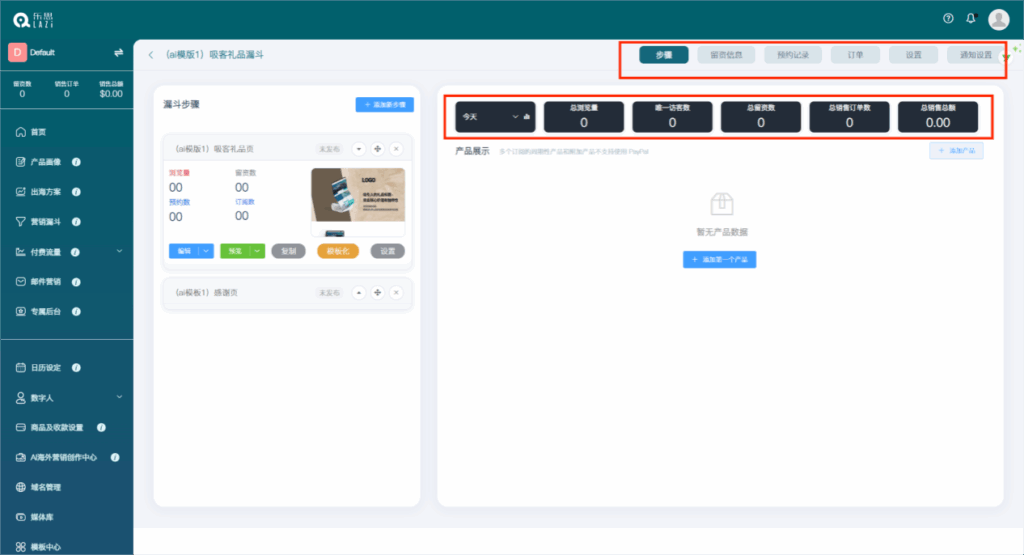1024x555 pixels.
Task: Open dropdown arrow beside green 预览 button
Action: click(x=257, y=251)
